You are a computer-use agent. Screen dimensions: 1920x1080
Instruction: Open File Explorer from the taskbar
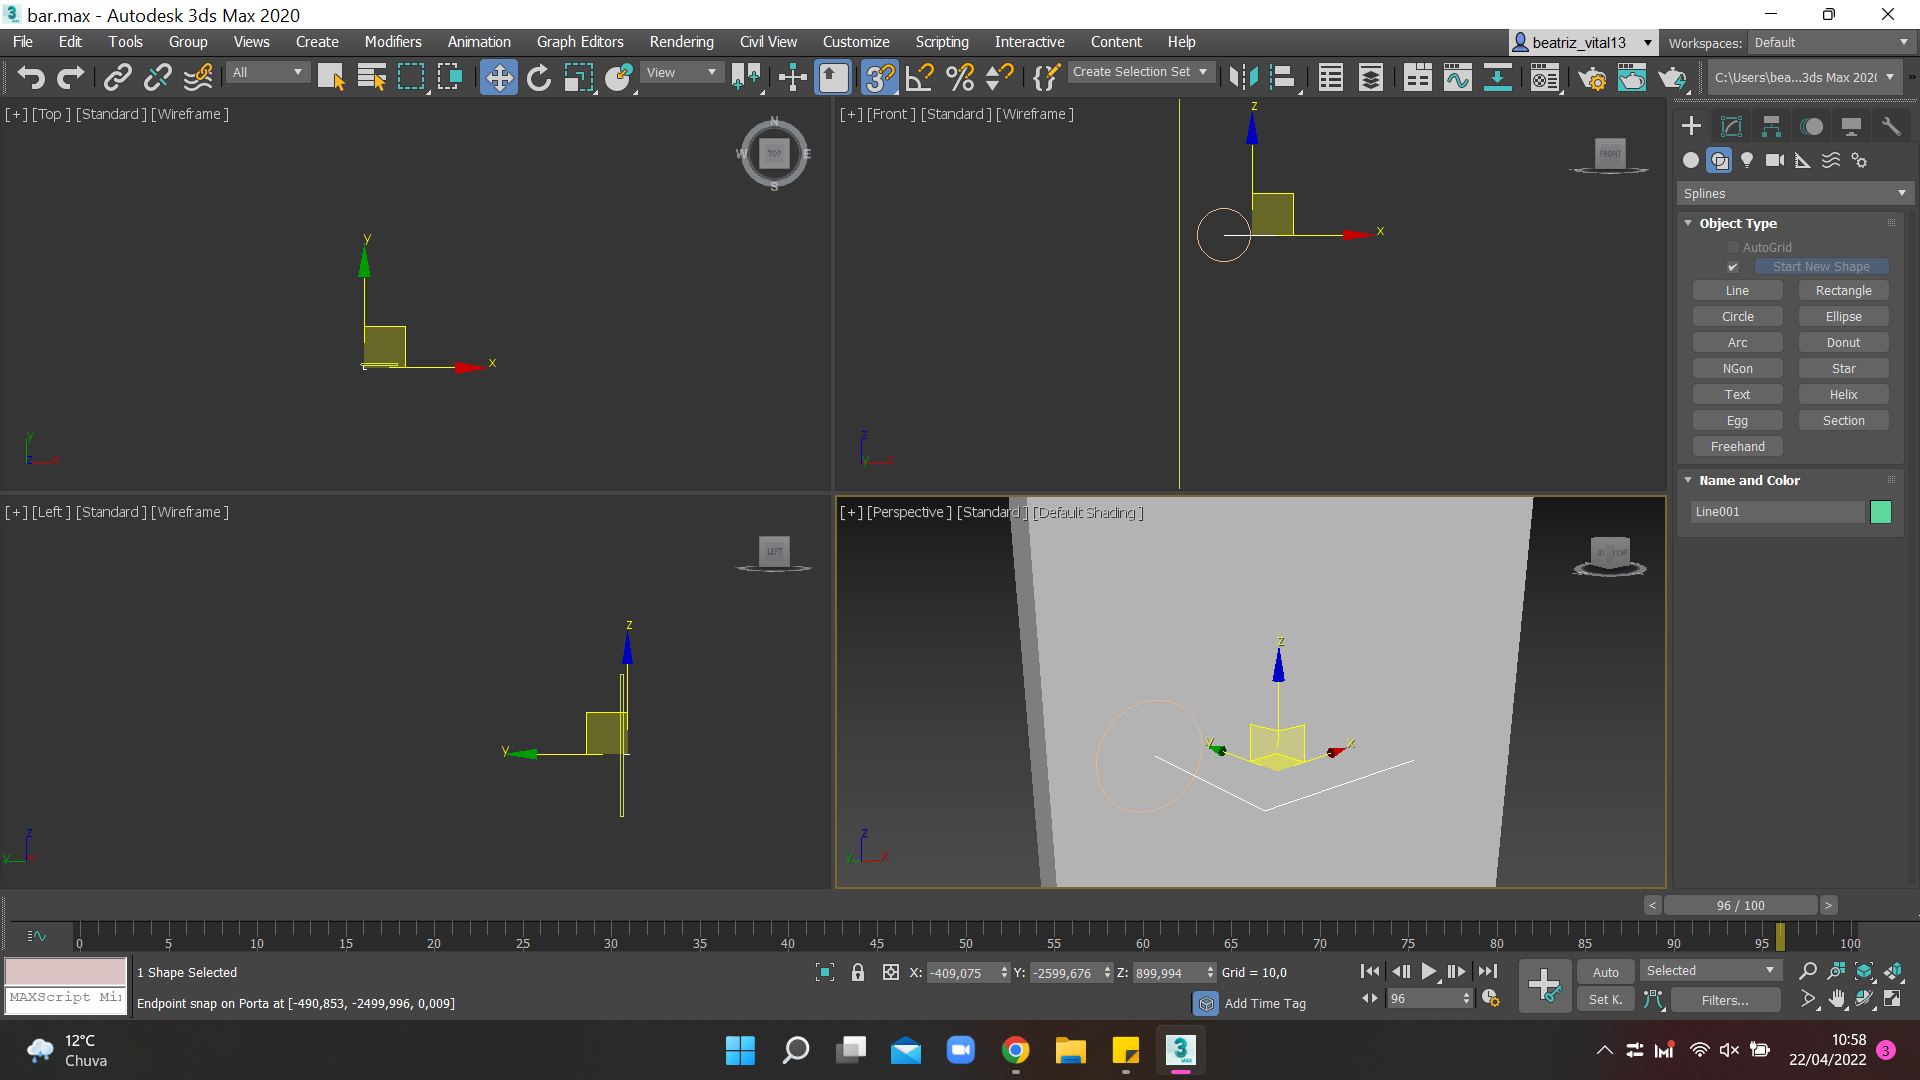1070,1050
